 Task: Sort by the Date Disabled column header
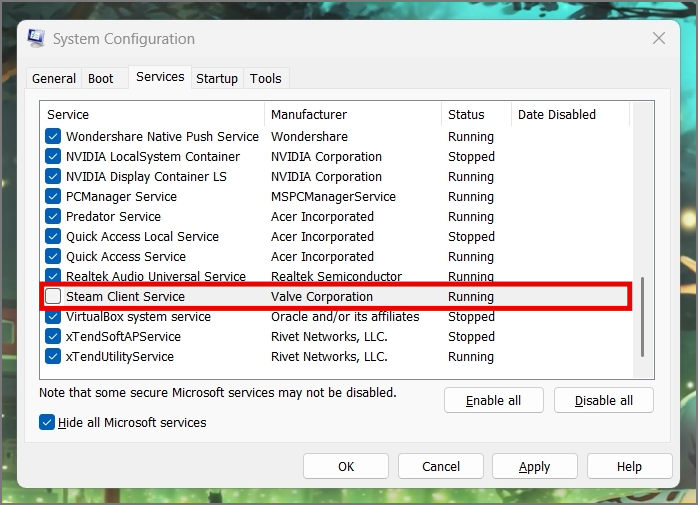pyautogui.click(x=570, y=114)
